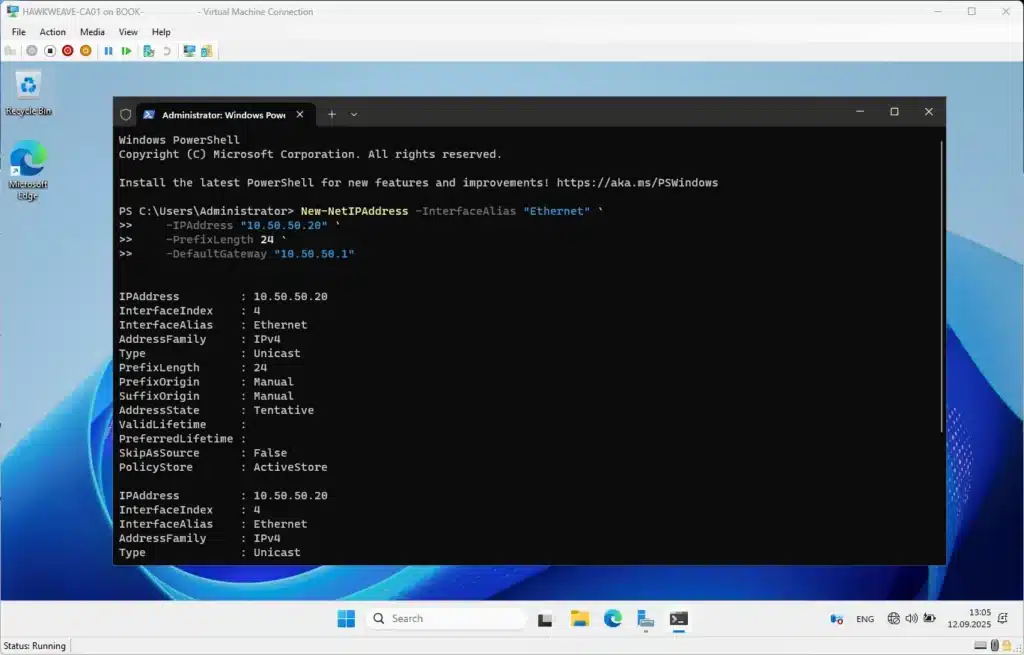
Task: Click the Enhanced Session toolbar icon
Action: tap(188, 50)
